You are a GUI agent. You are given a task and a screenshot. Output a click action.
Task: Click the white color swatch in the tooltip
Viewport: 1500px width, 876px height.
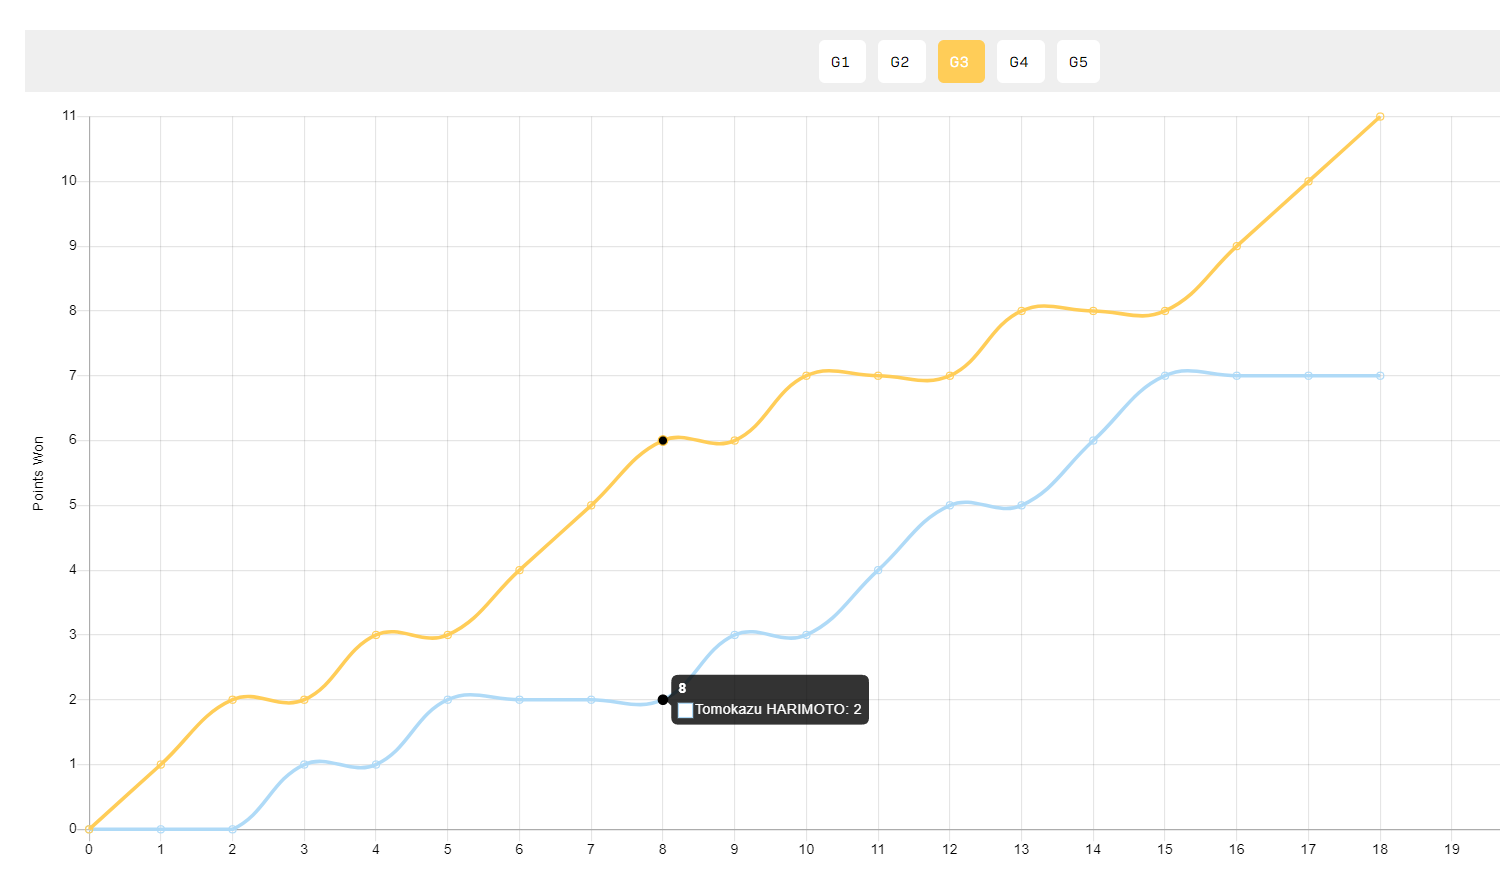coord(686,710)
